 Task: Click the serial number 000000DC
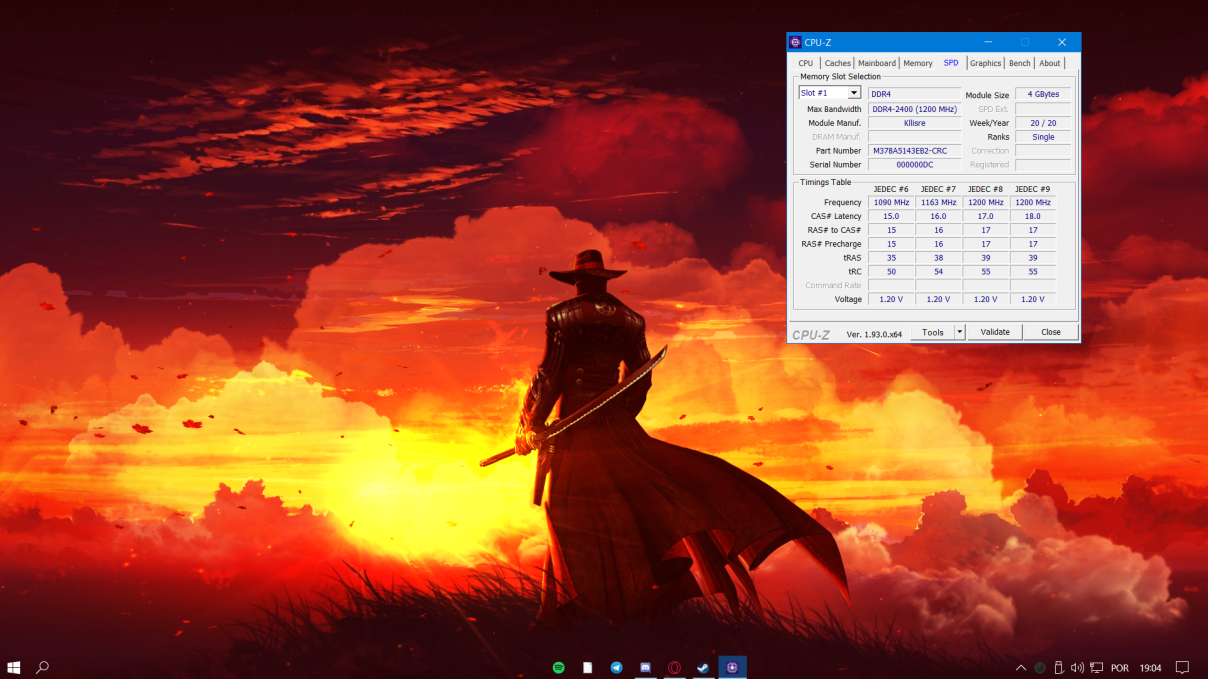(x=914, y=165)
